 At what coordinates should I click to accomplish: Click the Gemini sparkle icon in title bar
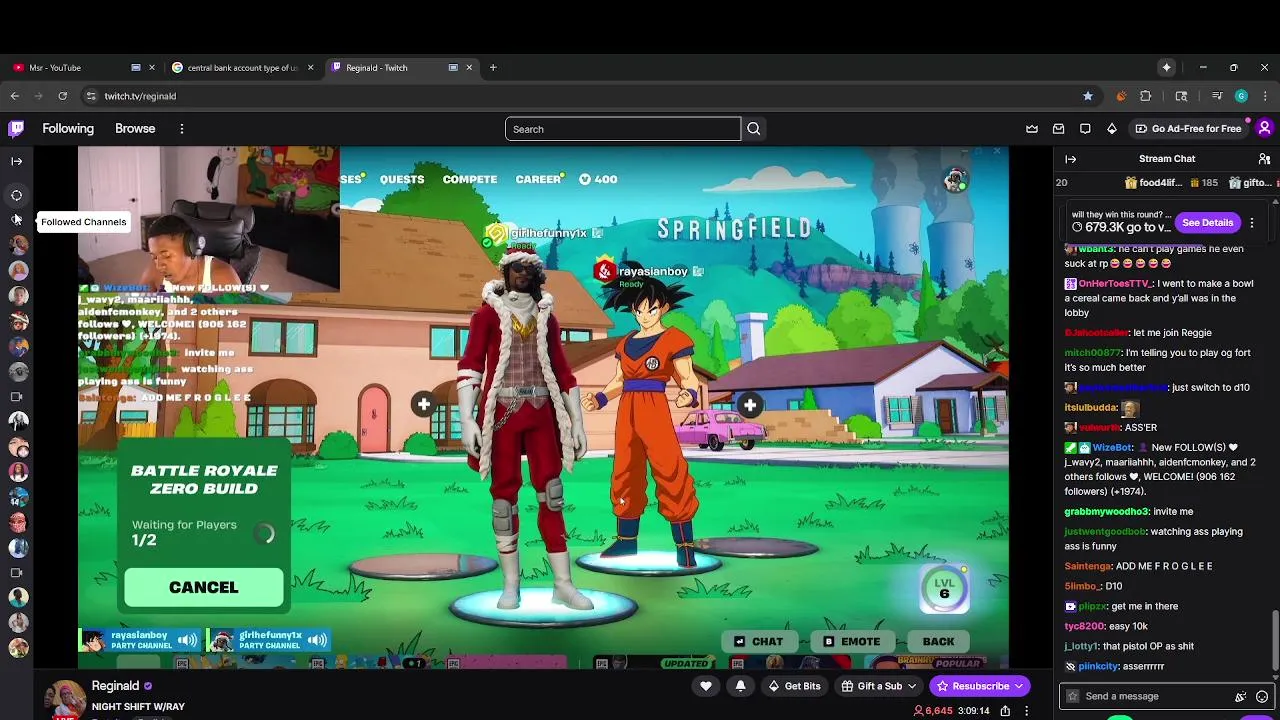1166,68
